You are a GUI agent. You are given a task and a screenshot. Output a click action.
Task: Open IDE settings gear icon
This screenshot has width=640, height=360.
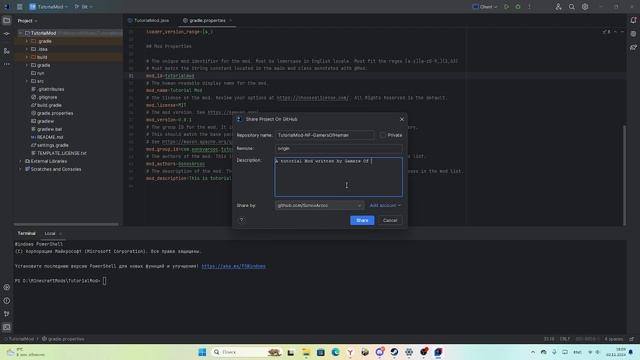(x=585, y=7)
